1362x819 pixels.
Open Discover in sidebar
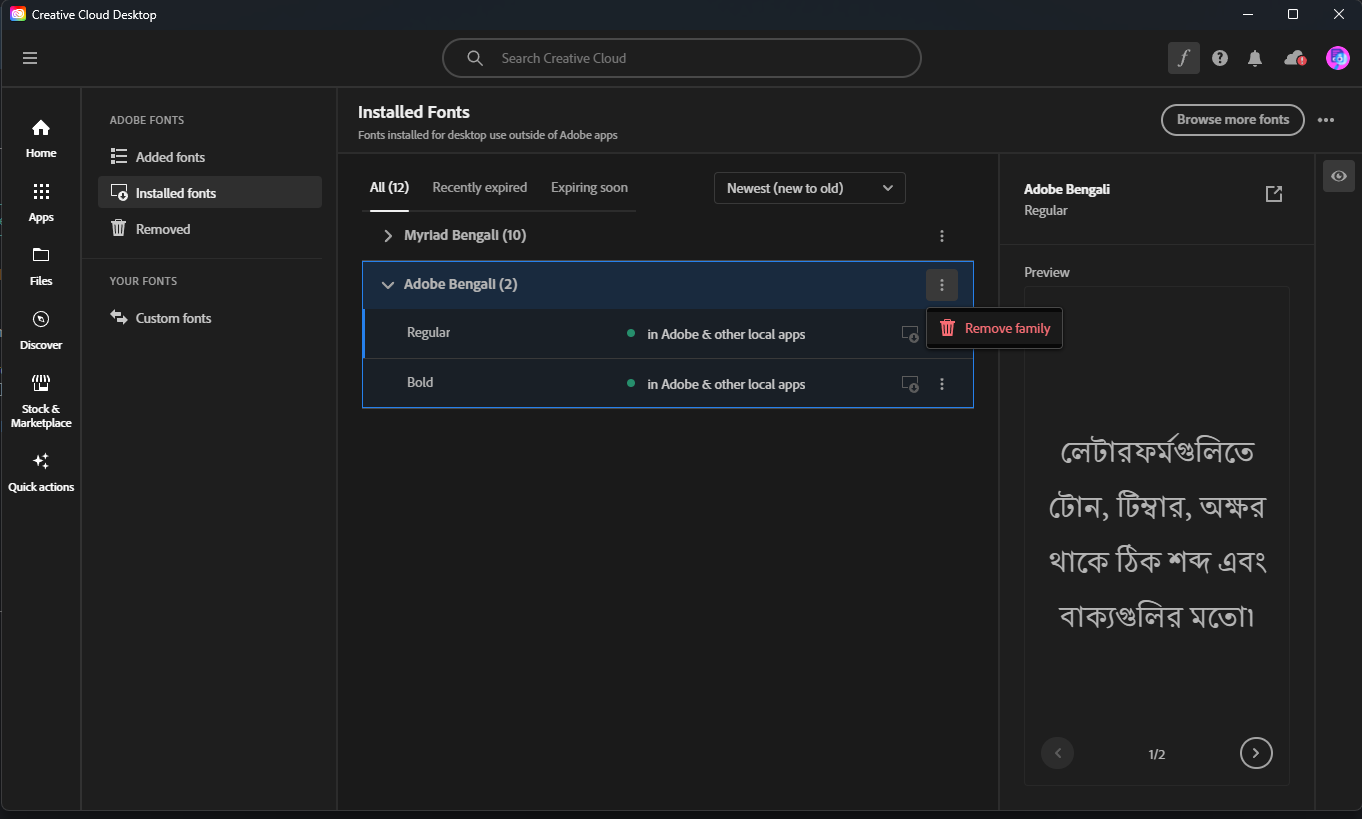(41, 331)
